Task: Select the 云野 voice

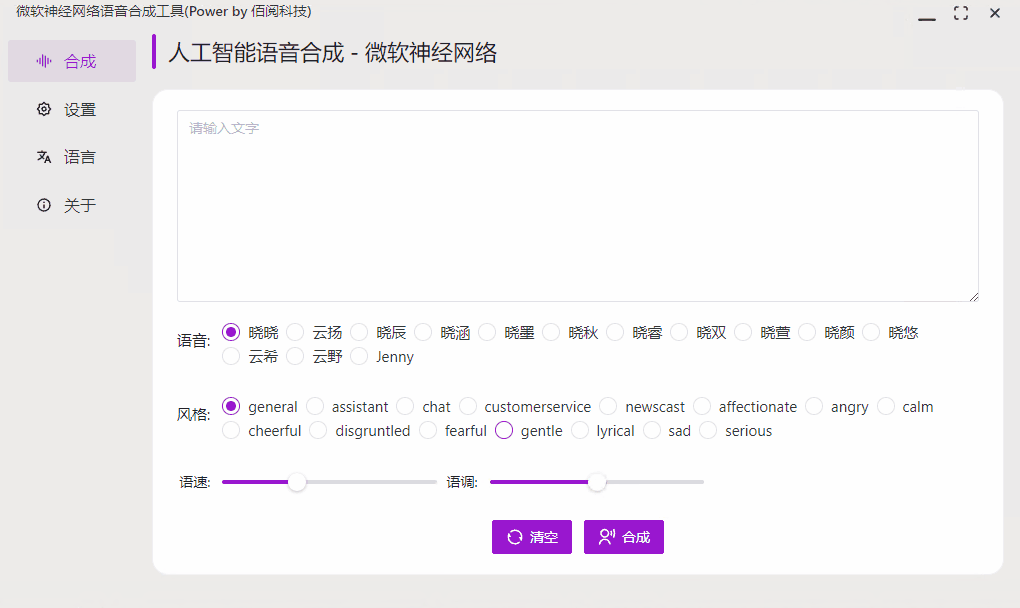Action: (x=295, y=356)
